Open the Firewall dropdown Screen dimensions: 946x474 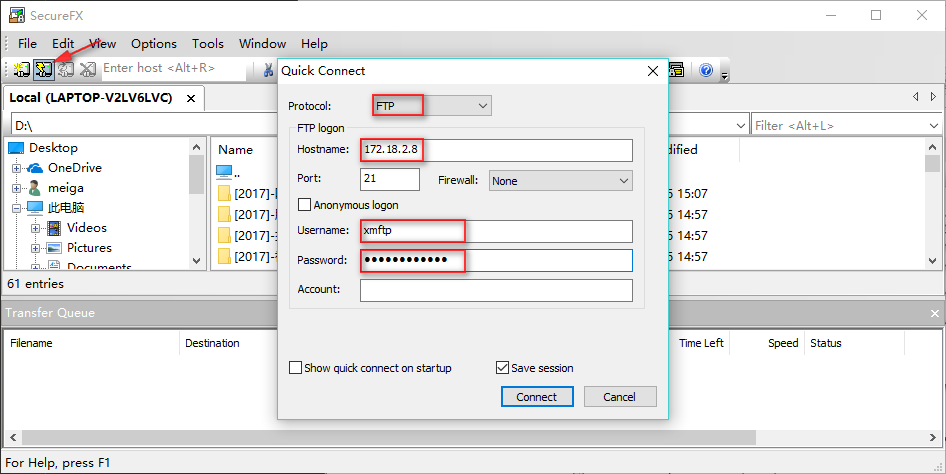[x=624, y=181]
